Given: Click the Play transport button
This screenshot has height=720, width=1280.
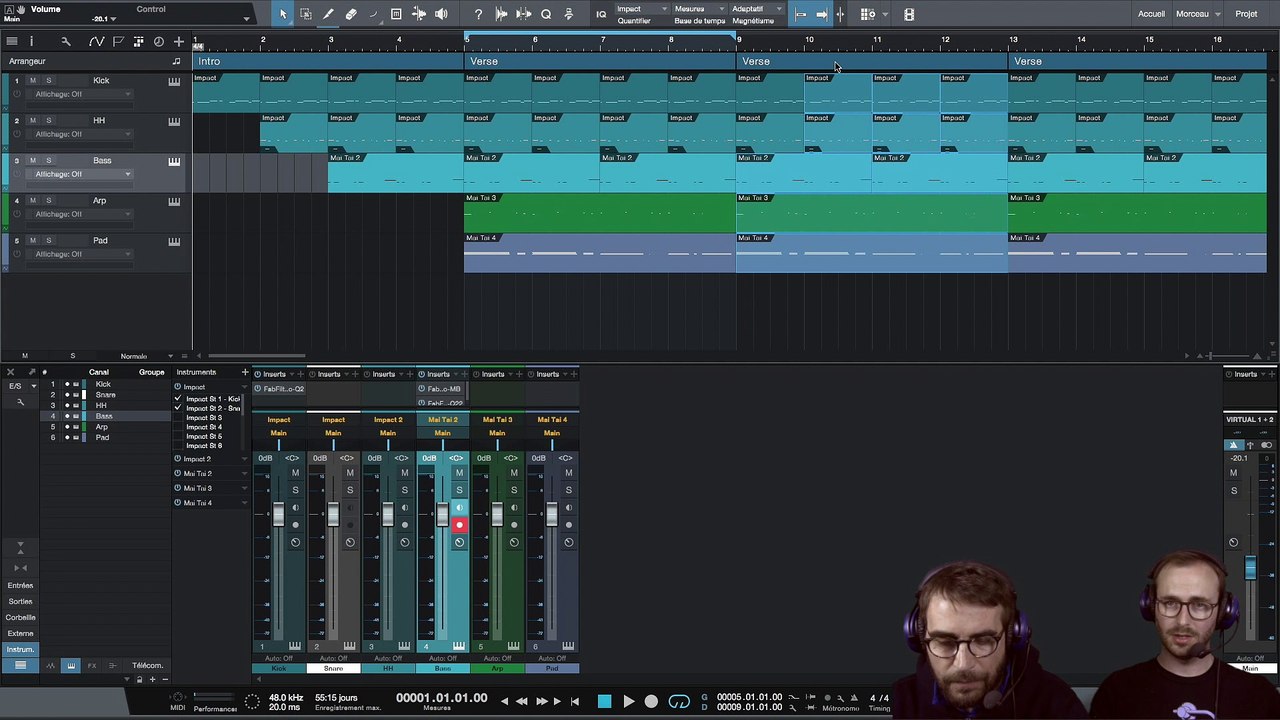Looking at the screenshot, I should pyautogui.click(x=628, y=702).
